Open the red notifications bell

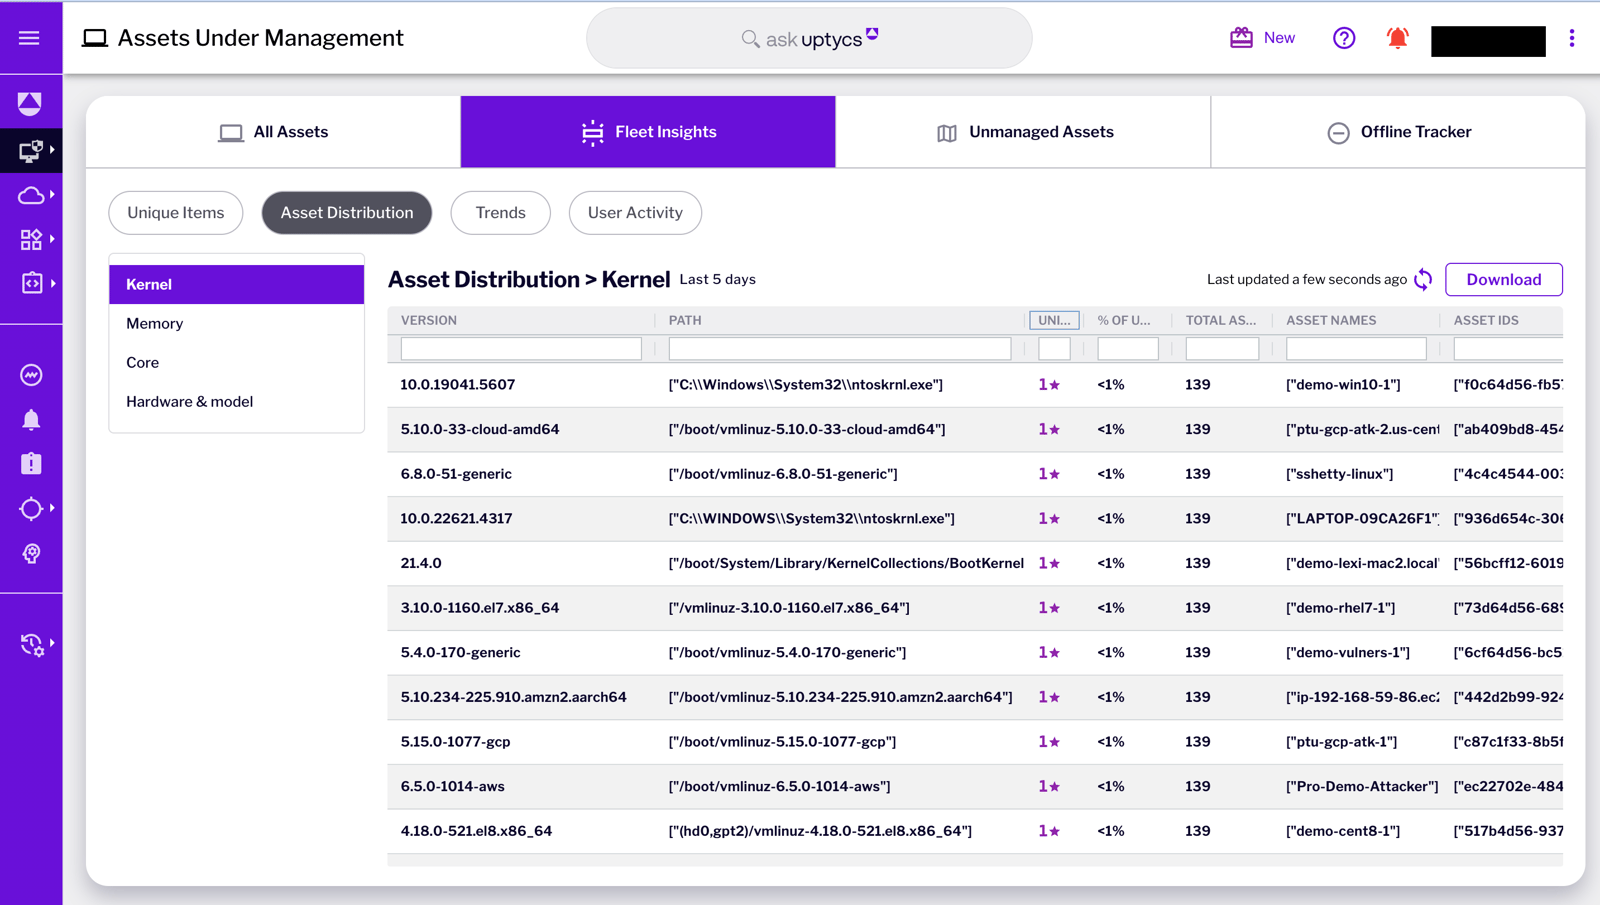click(1397, 38)
